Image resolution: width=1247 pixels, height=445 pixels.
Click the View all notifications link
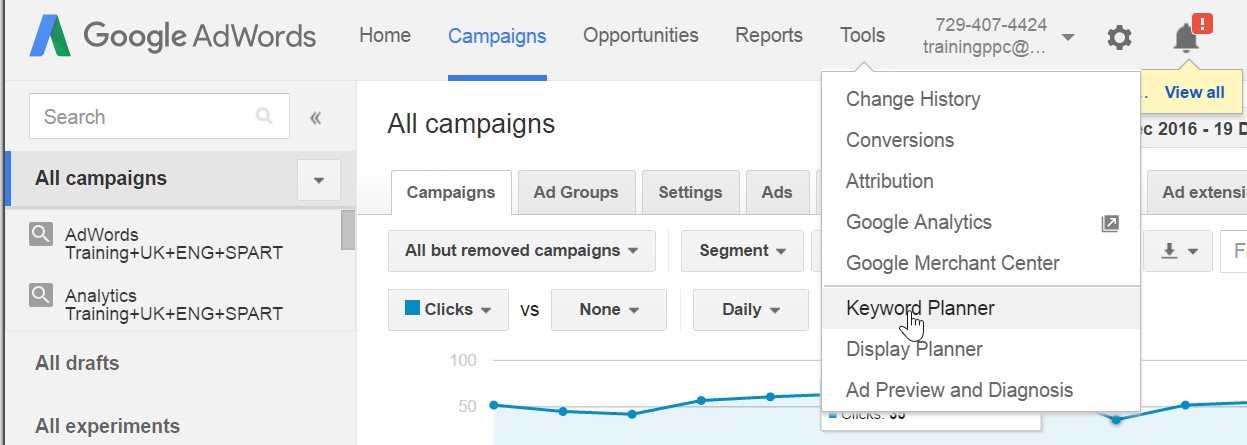point(1194,92)
